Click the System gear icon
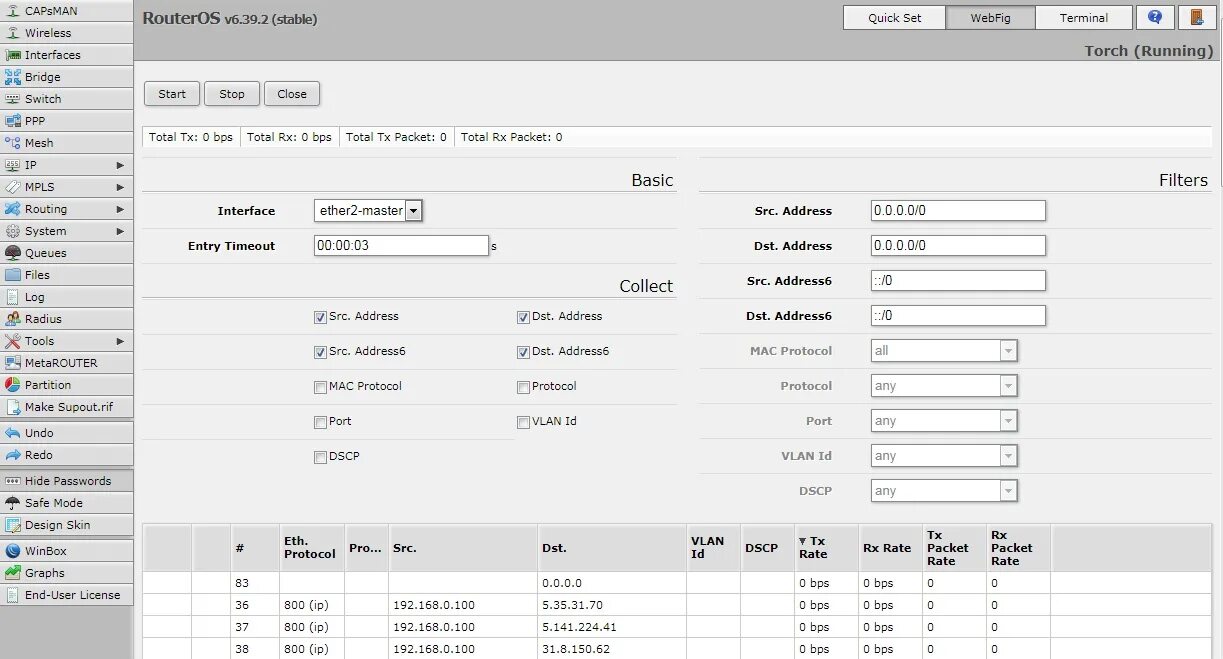 (13, 231)
